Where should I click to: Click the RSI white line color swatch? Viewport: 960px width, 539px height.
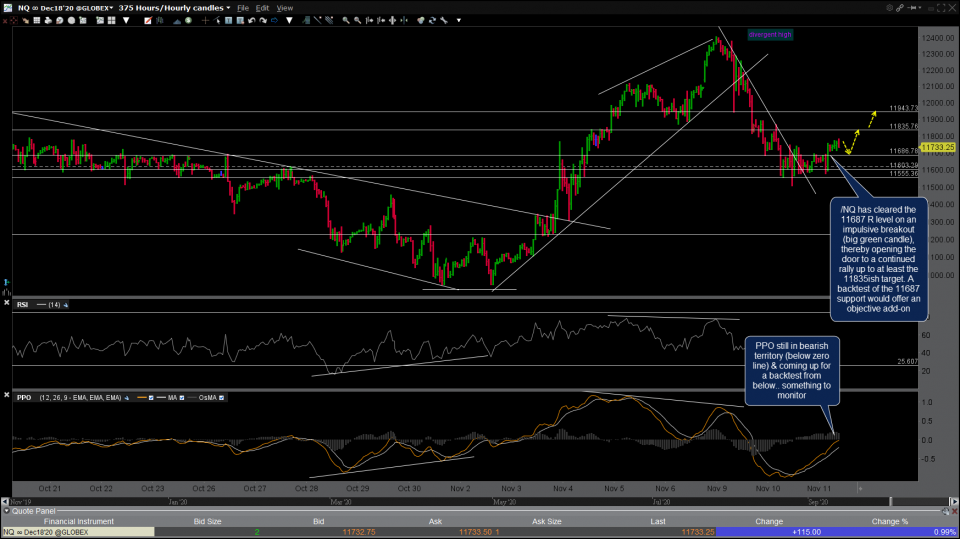pos(42,304)
